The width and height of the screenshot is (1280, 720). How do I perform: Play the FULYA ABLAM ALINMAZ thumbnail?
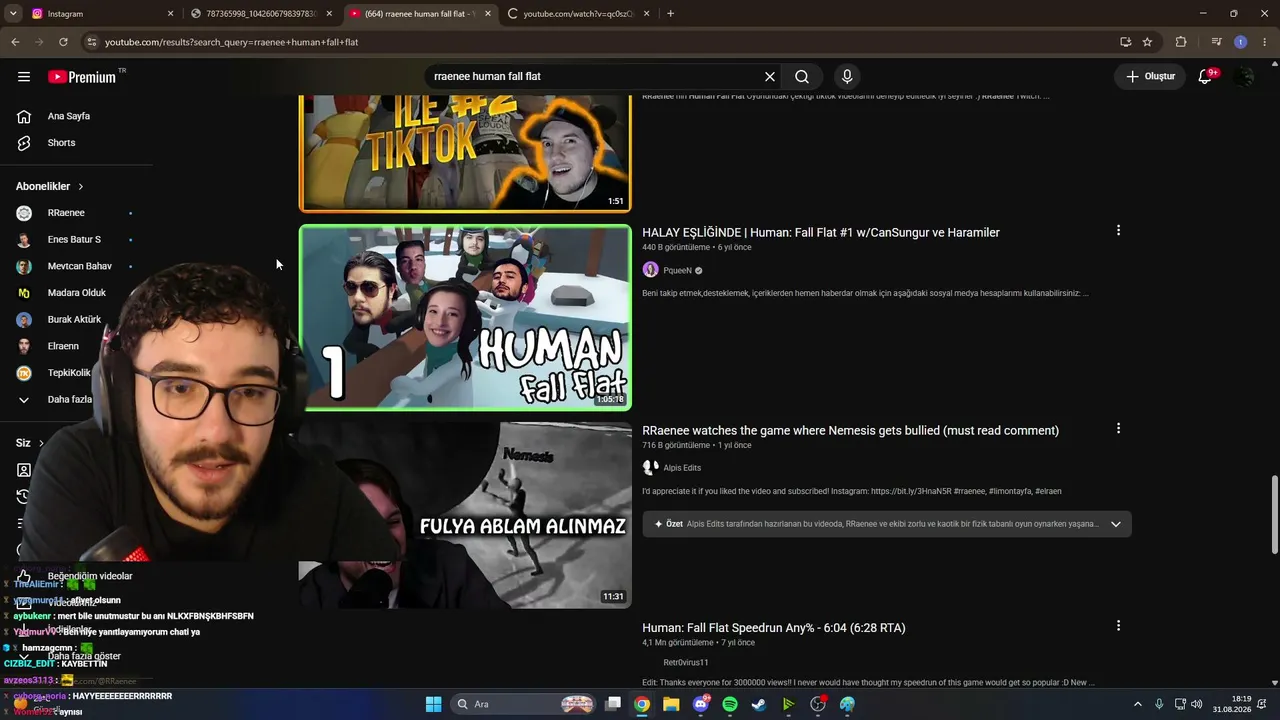pyautogui.click(x=465, y=515)
